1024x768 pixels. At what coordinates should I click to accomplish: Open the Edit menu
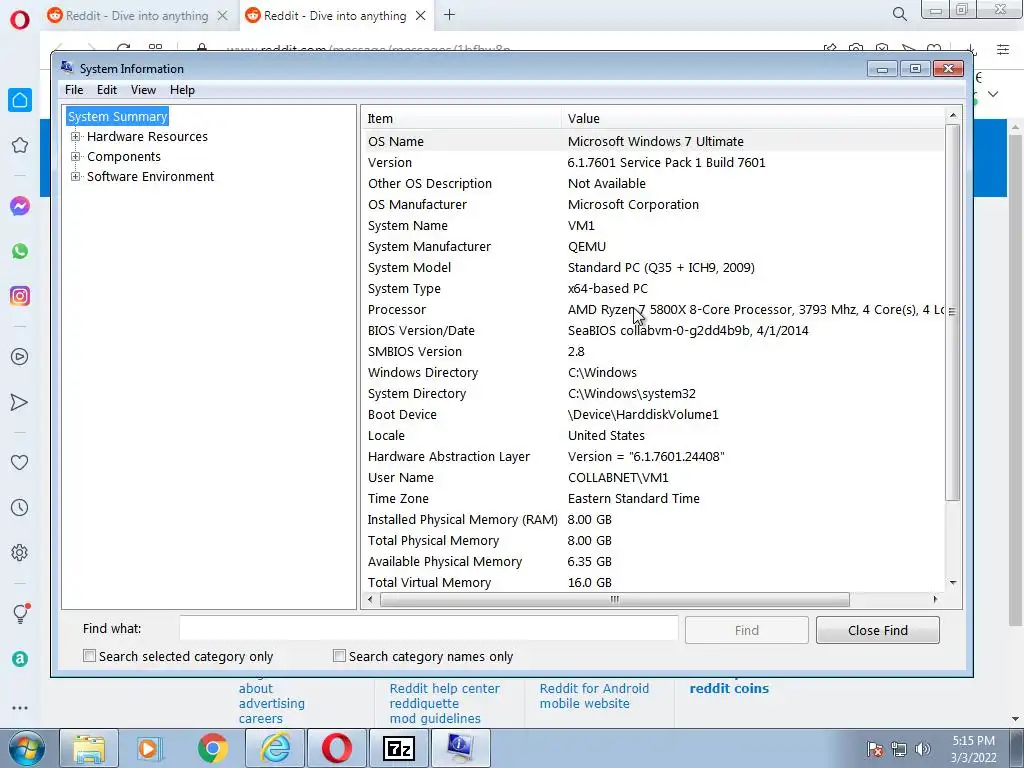pos(106,90)
